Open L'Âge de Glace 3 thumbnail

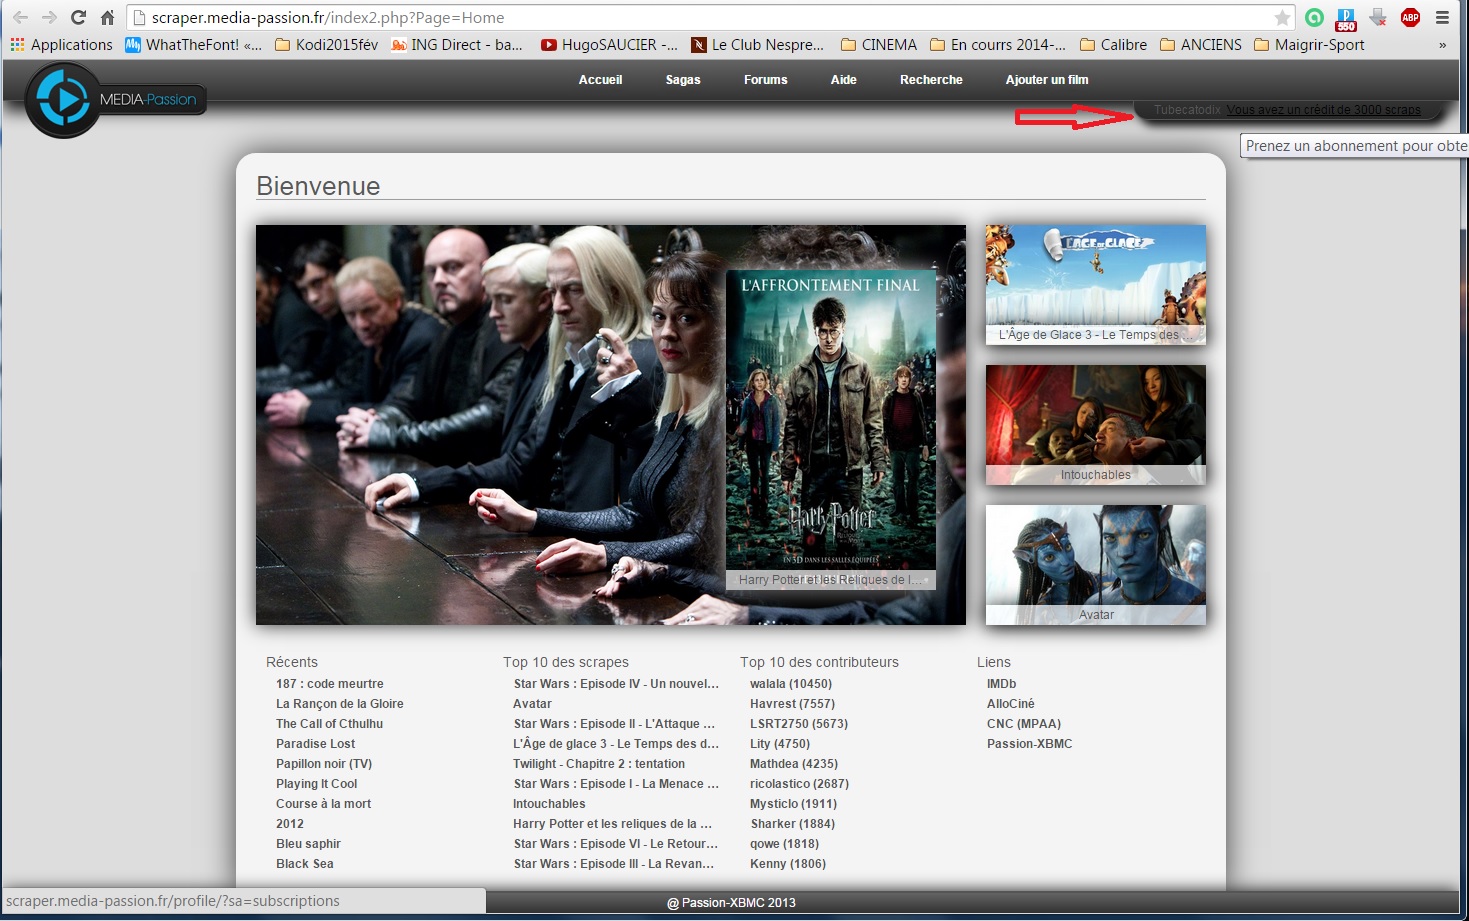click(1096, 285)
